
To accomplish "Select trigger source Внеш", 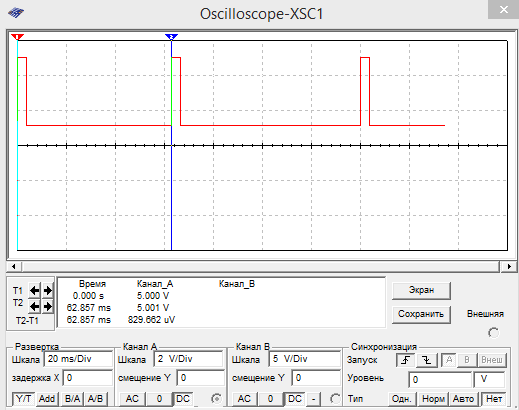I will (492, 360).
